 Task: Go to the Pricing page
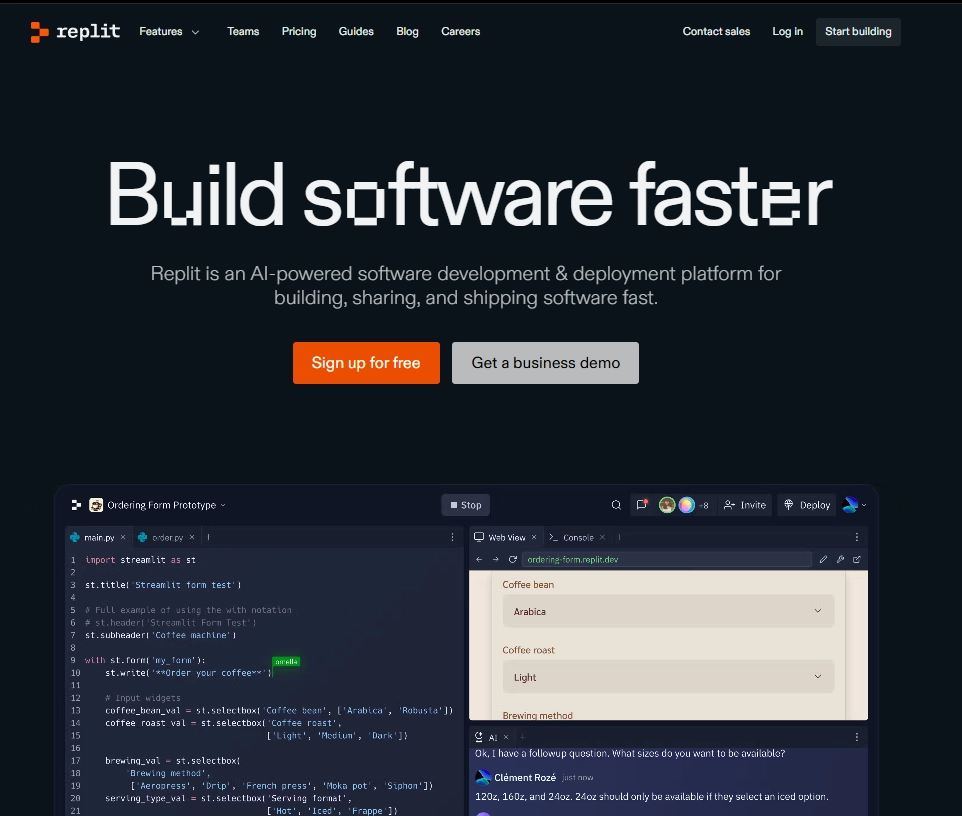299,31
